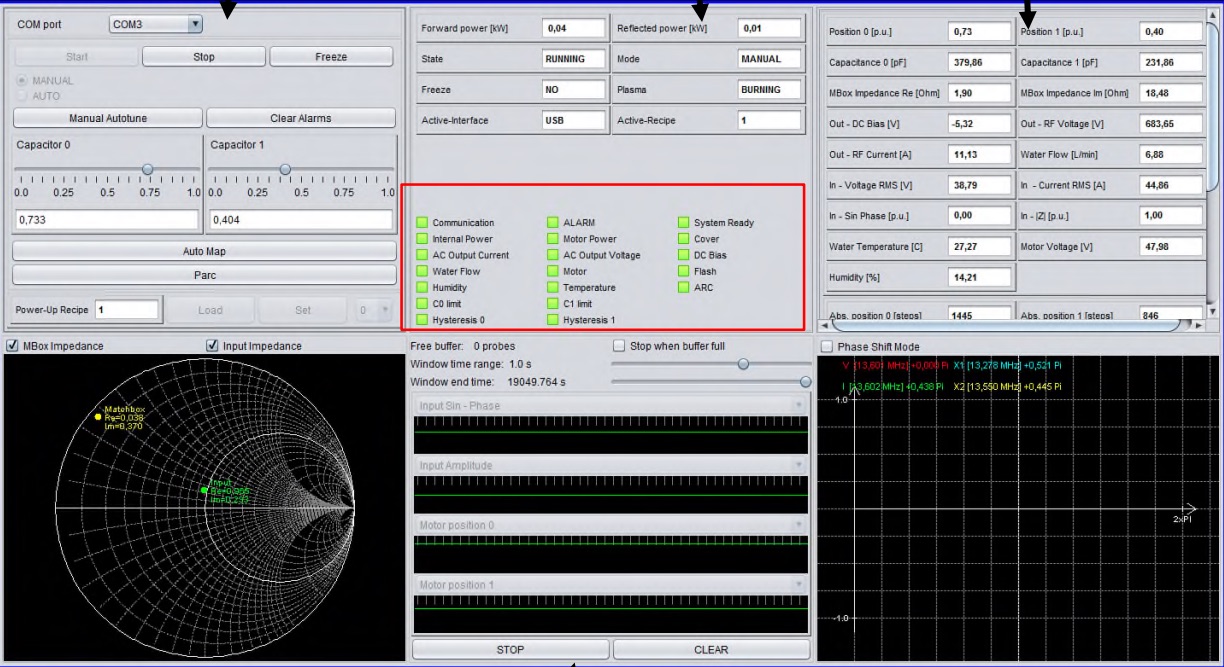Open the recipe number dropdown next to Set
Viewport: 1224px width, 667px height.
pyautogui.click(x=372, y=310)
